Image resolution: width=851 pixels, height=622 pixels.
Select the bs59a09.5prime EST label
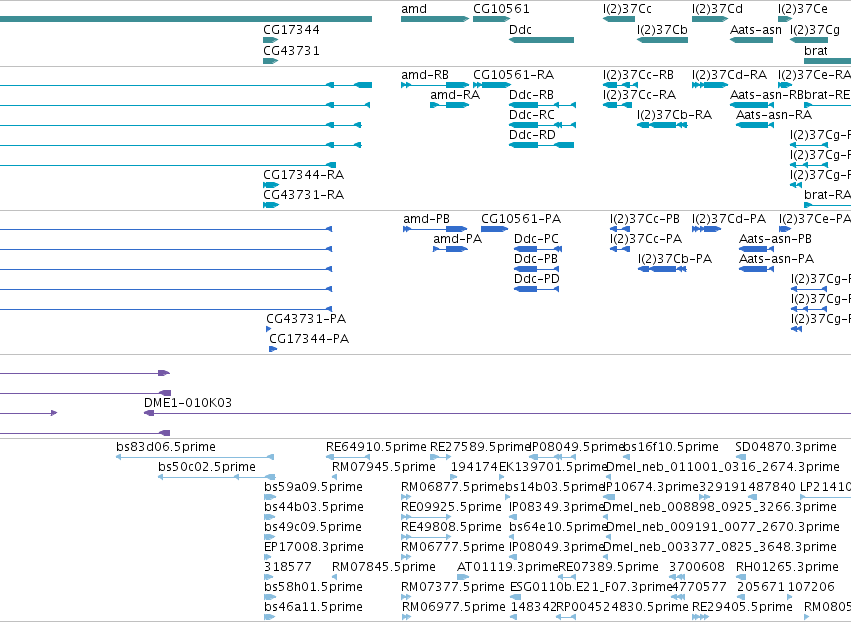point(313,487)
